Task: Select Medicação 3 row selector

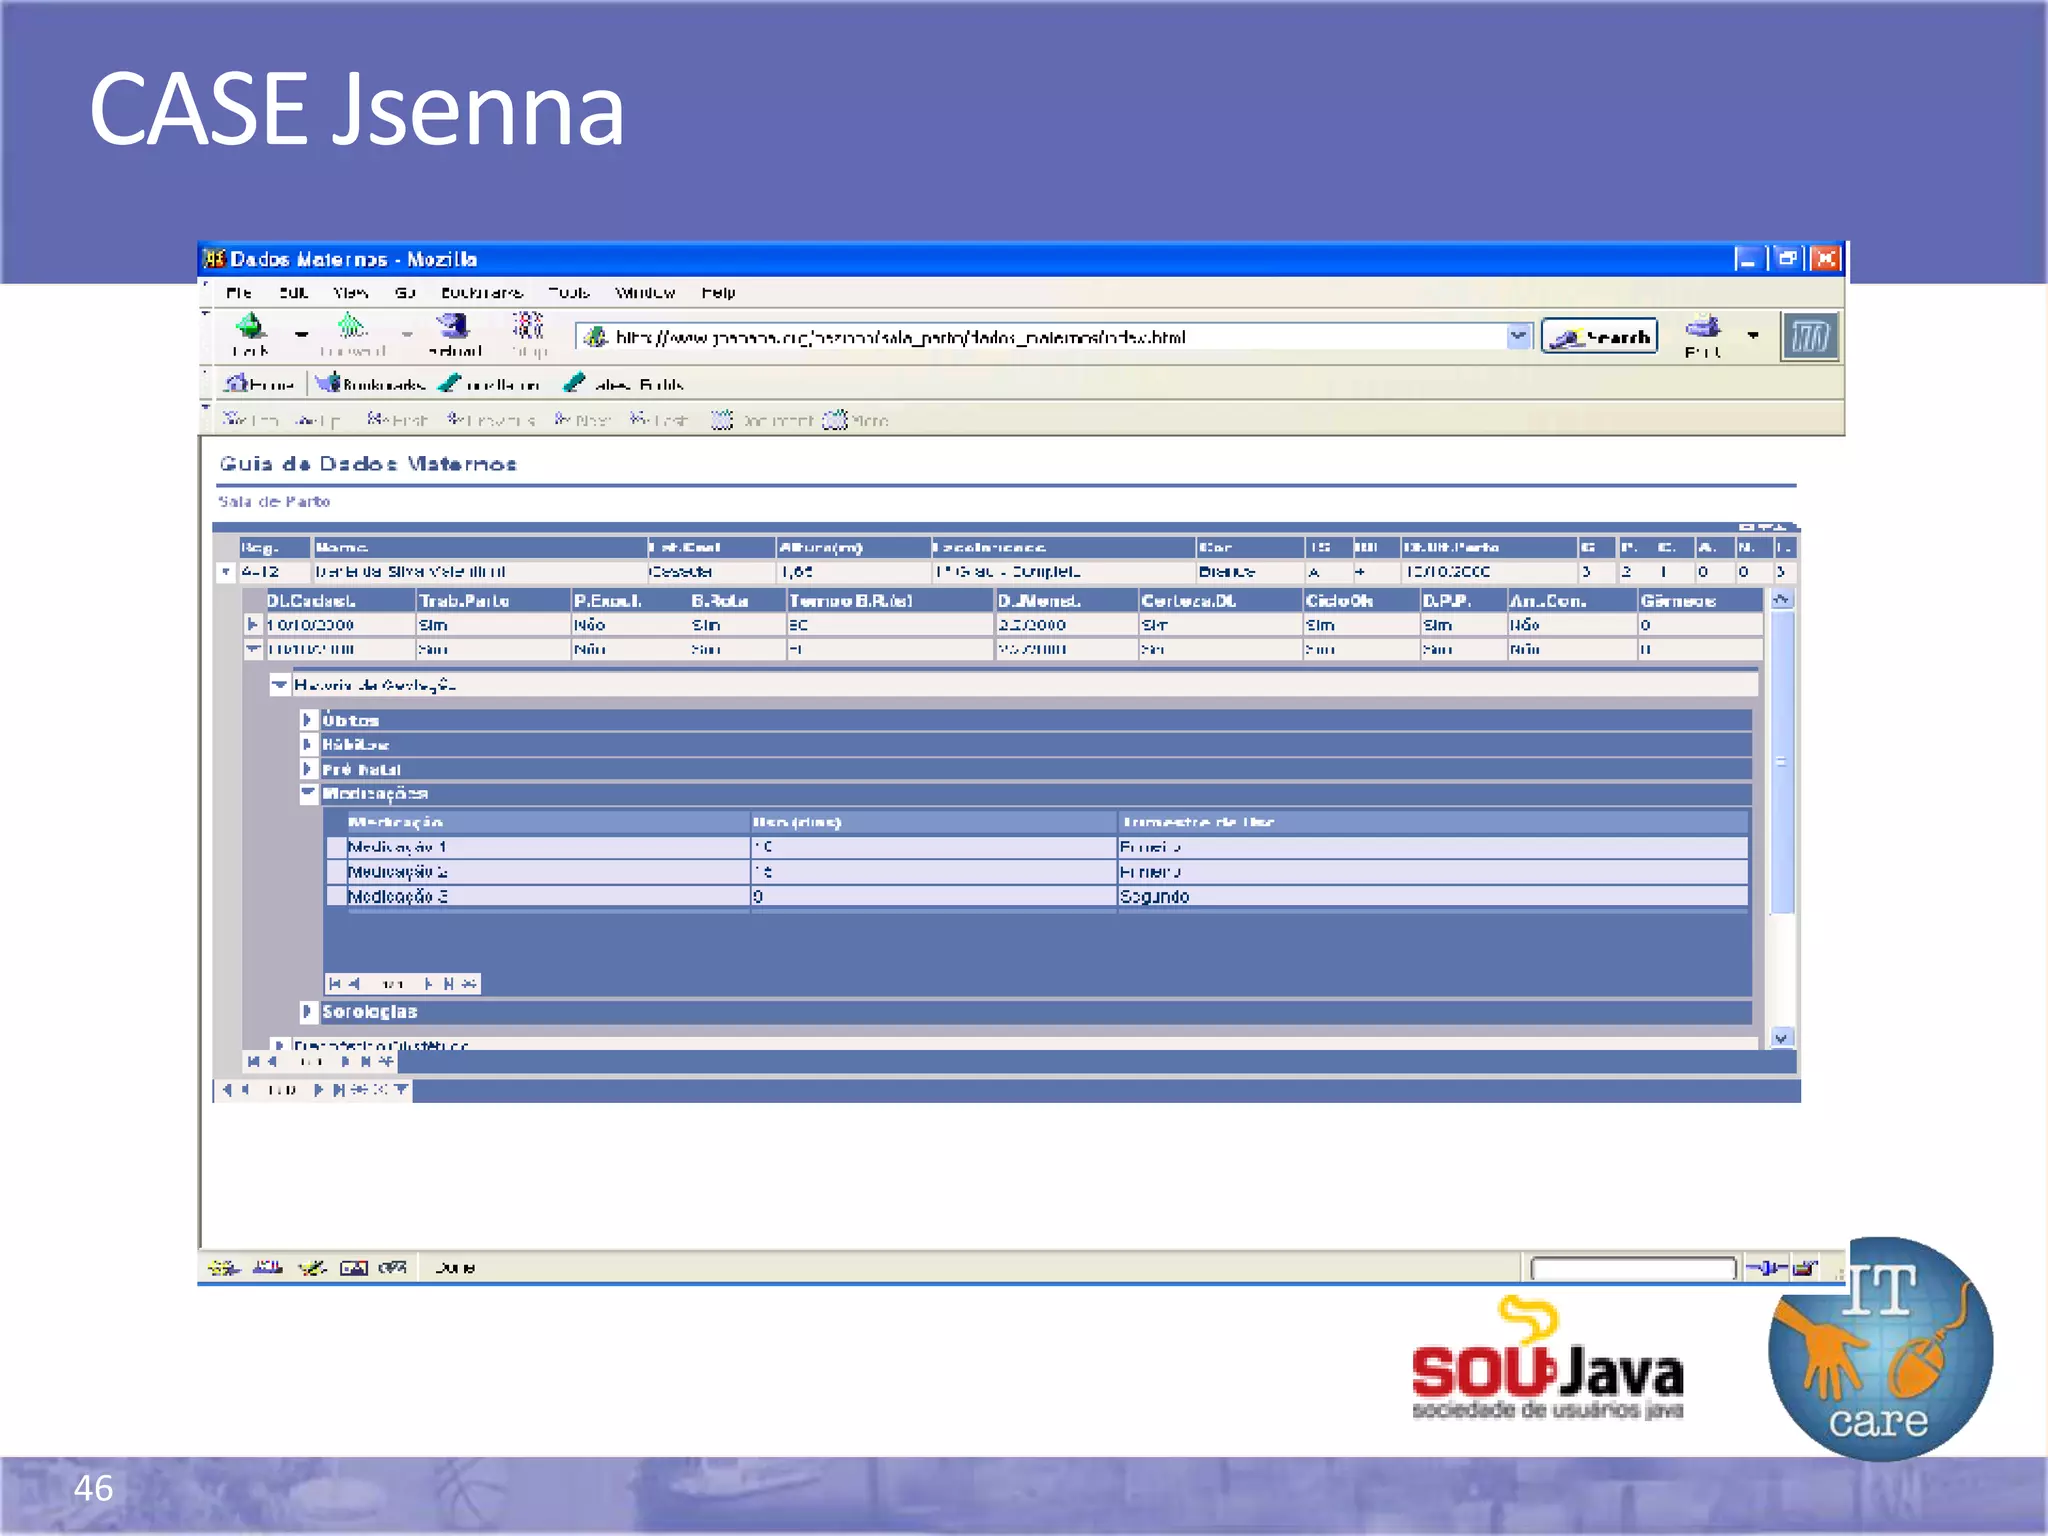Action: pos(336,896)
